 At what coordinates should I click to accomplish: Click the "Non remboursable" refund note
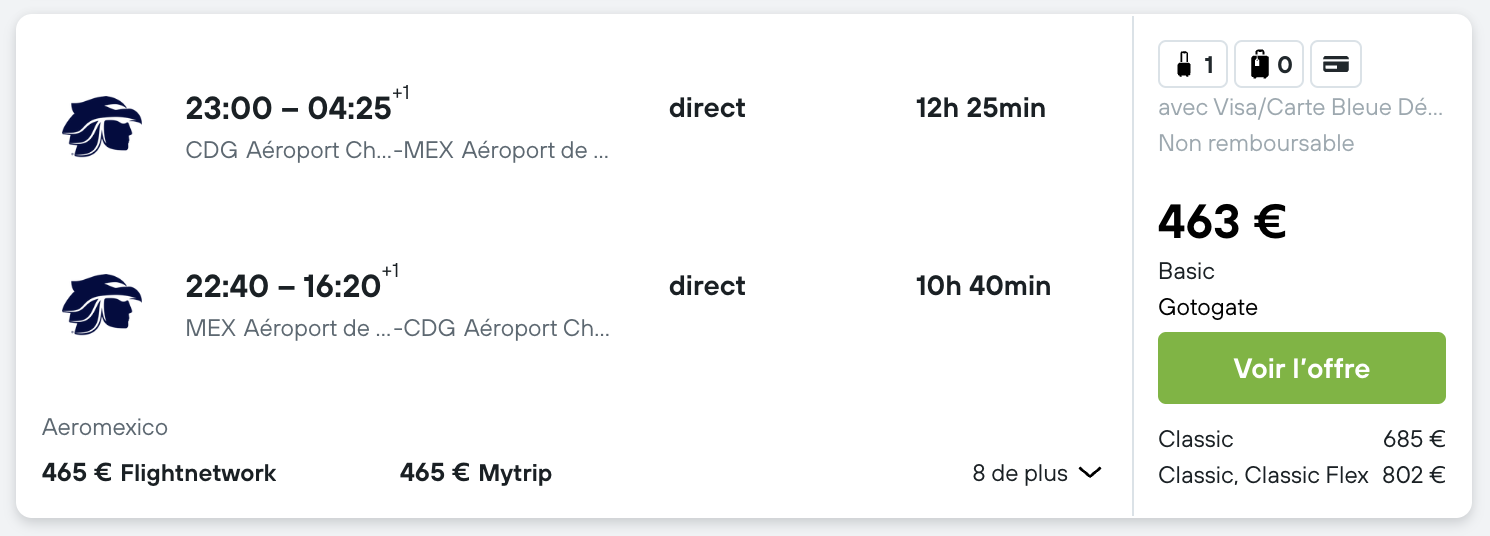click(x=1256, y=143)
